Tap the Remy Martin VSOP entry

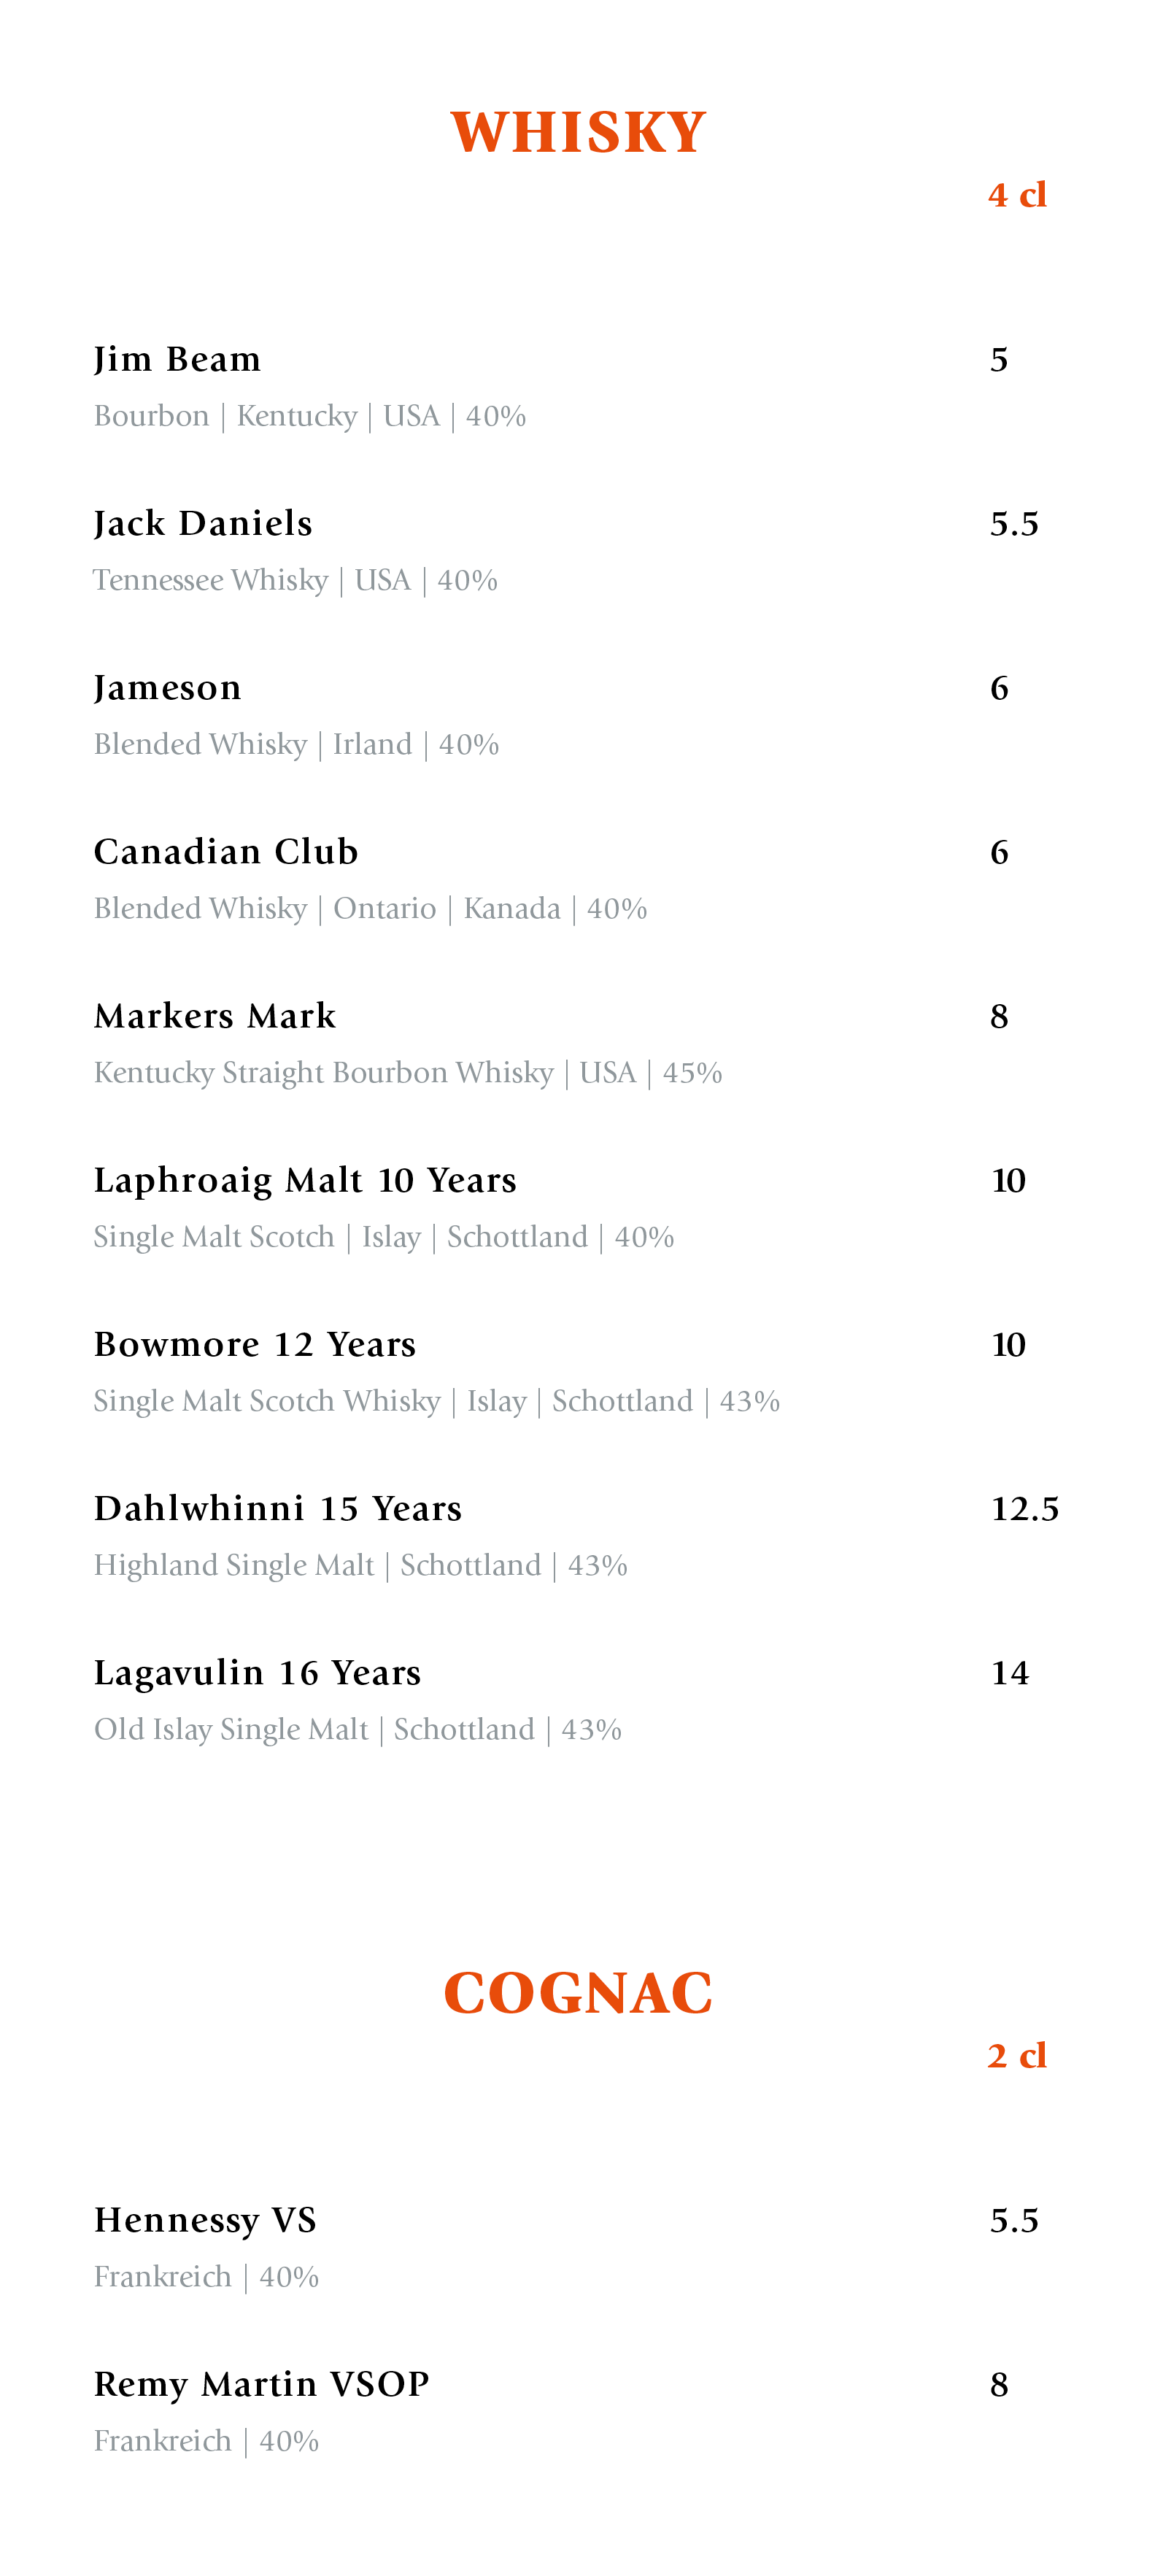click(x=262, y=2383)
